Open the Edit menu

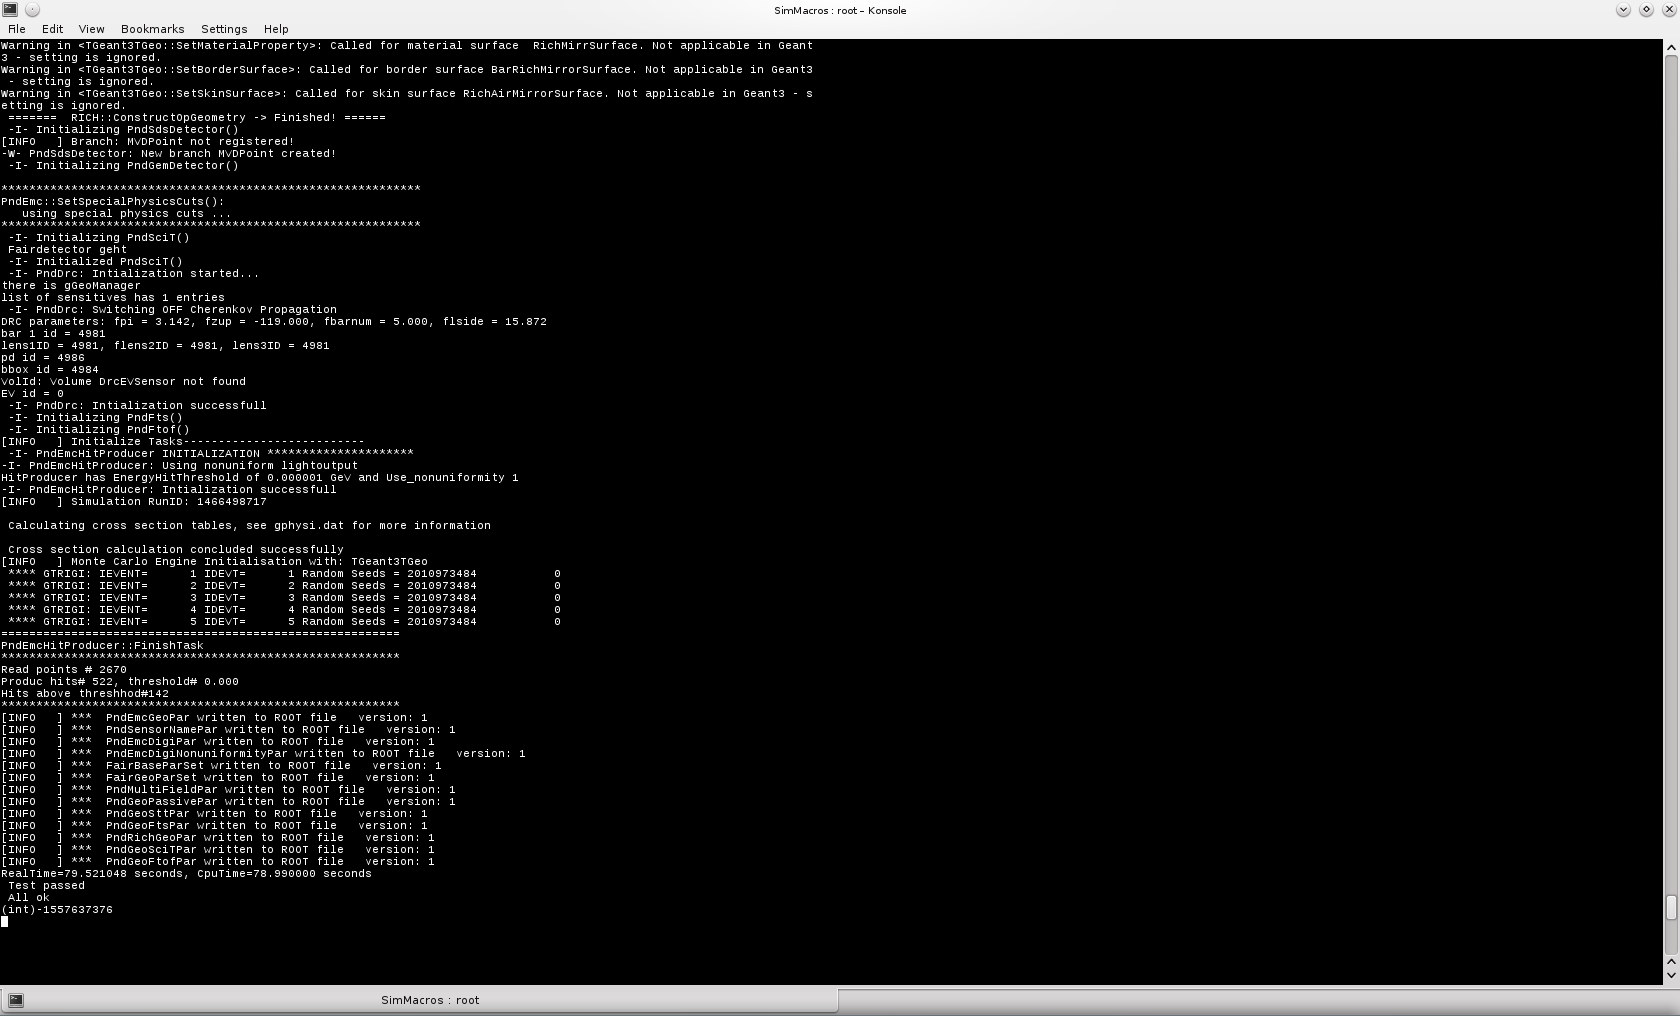(52, 29)
